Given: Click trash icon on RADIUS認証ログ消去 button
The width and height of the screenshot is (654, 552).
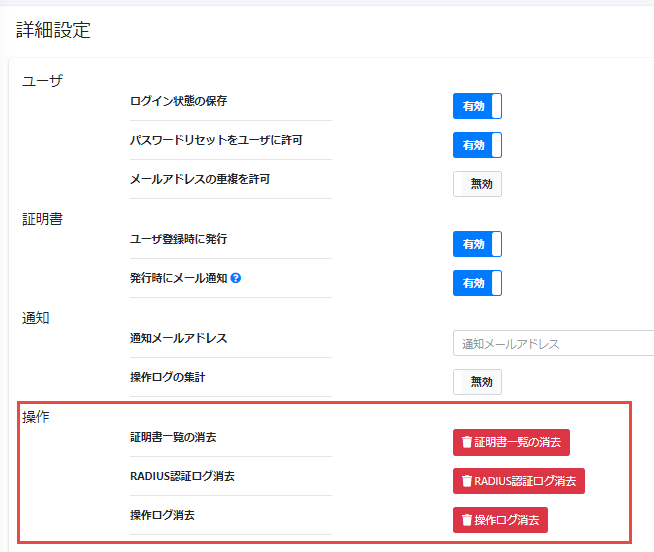Looking at the screenshot, I should [x=466, y=481].
